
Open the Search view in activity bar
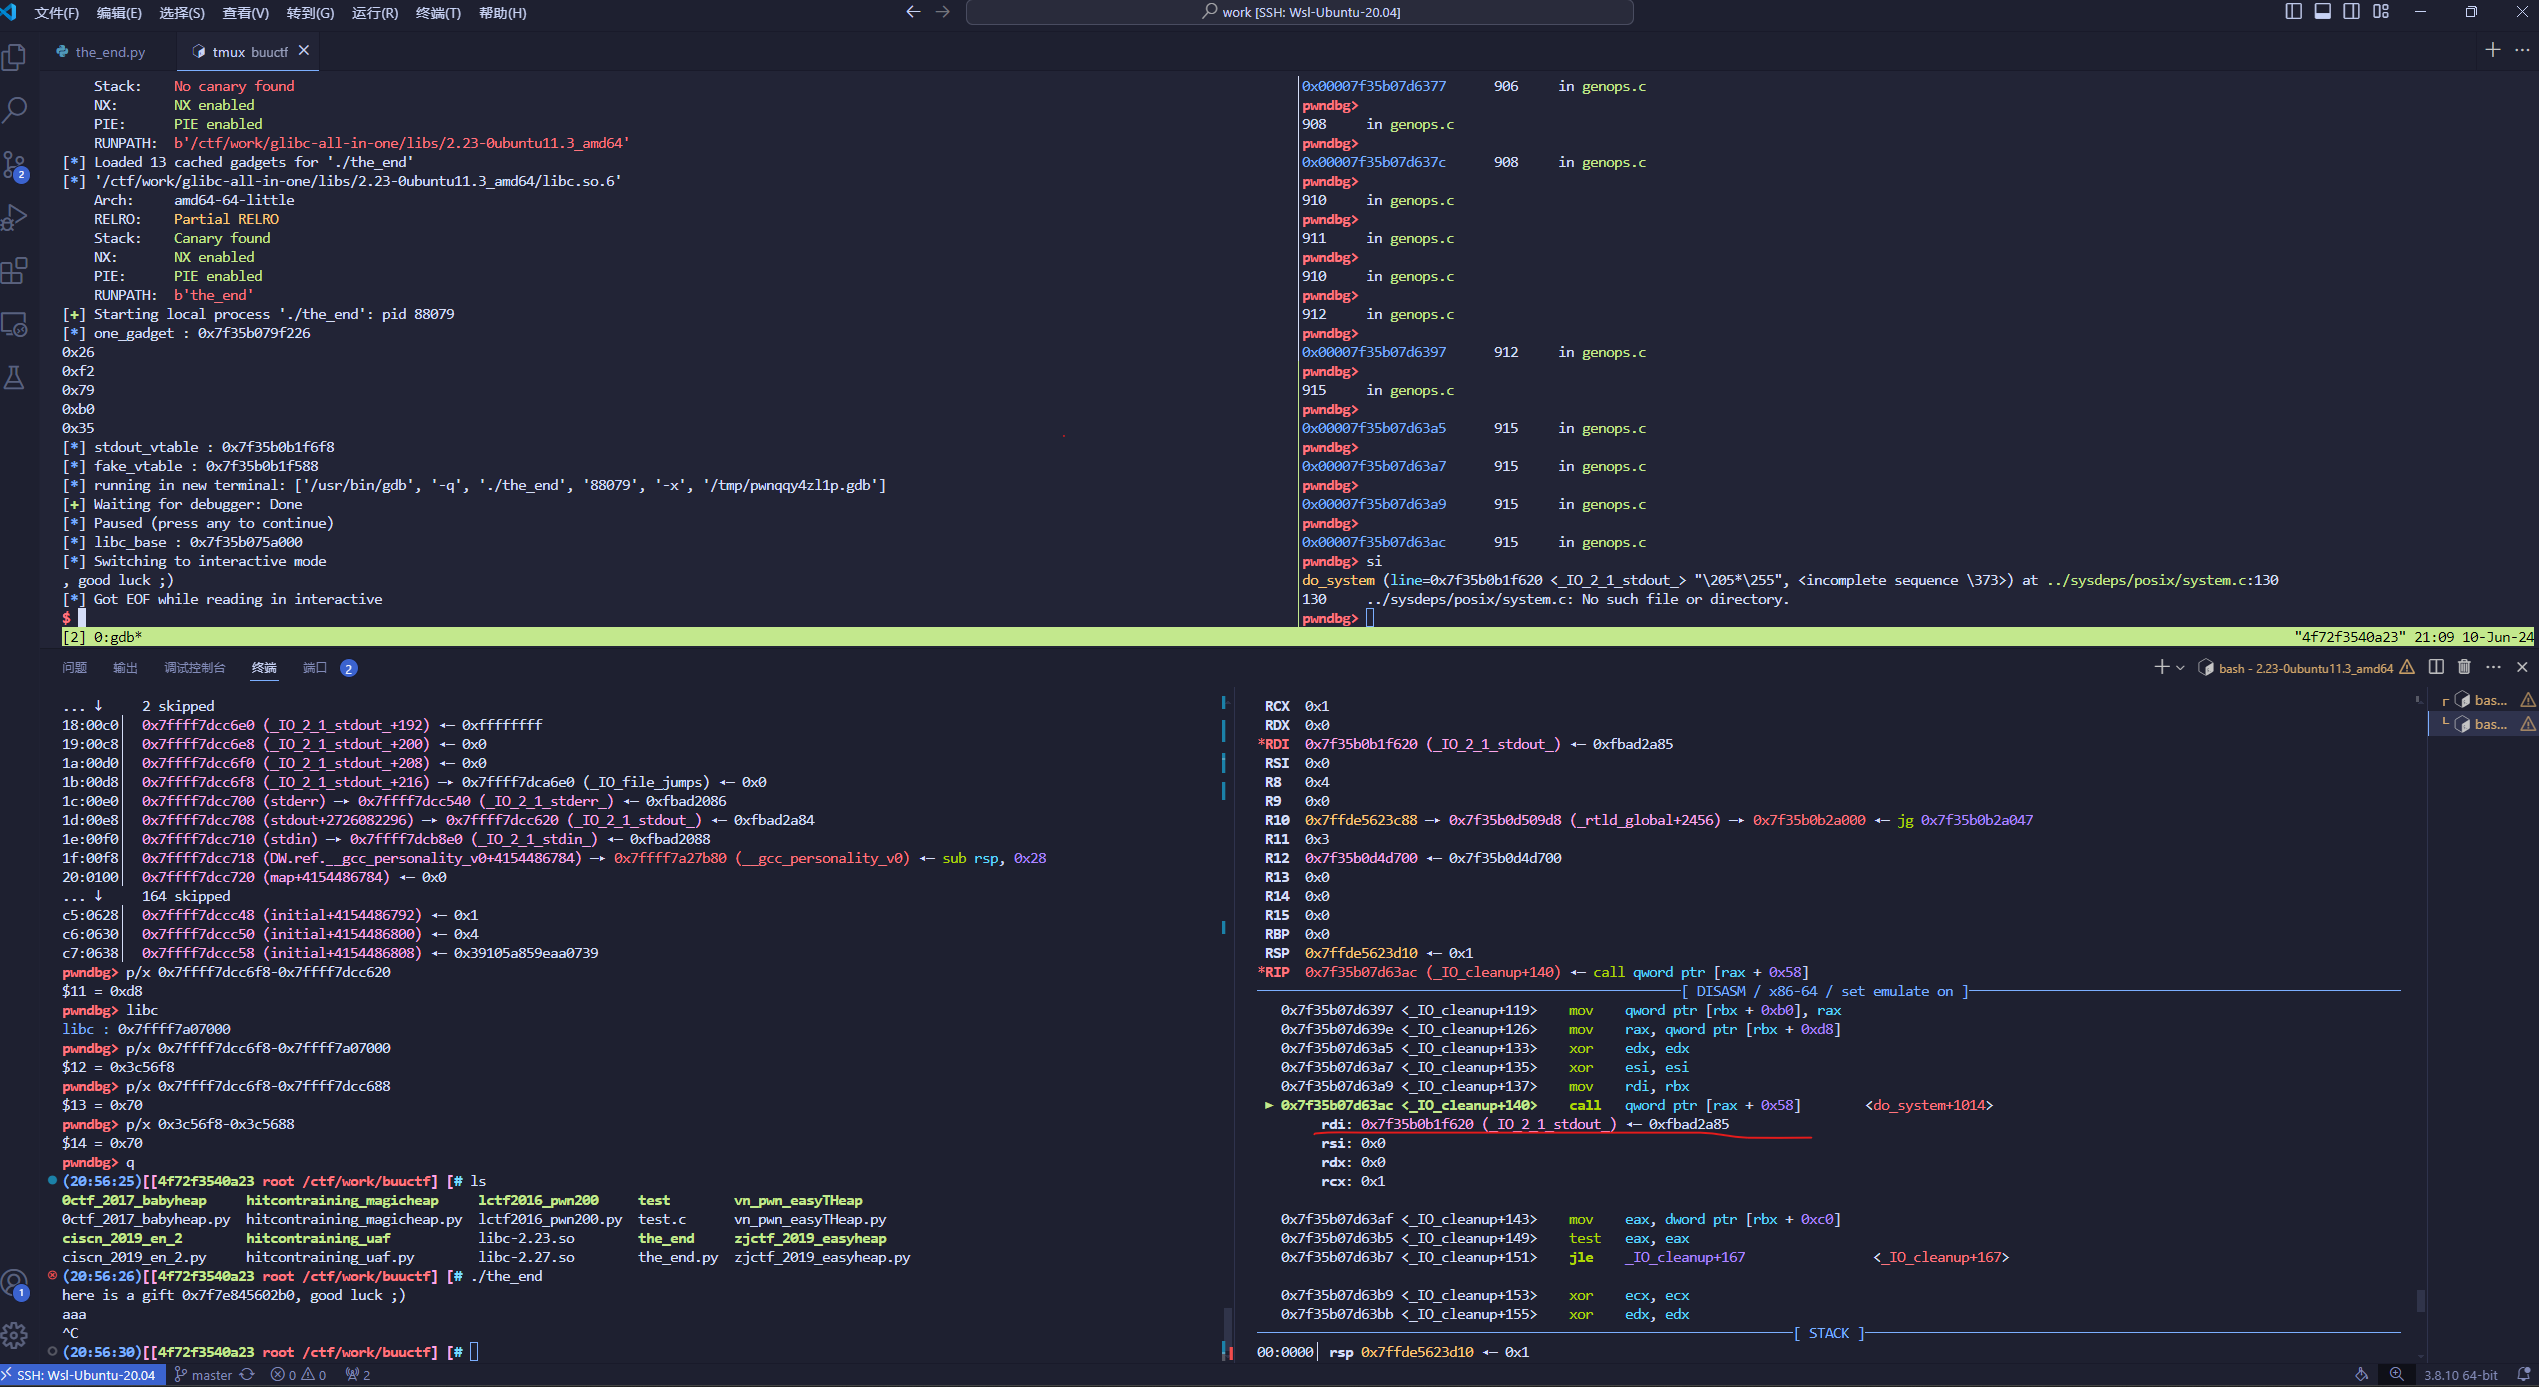[15, 110]
